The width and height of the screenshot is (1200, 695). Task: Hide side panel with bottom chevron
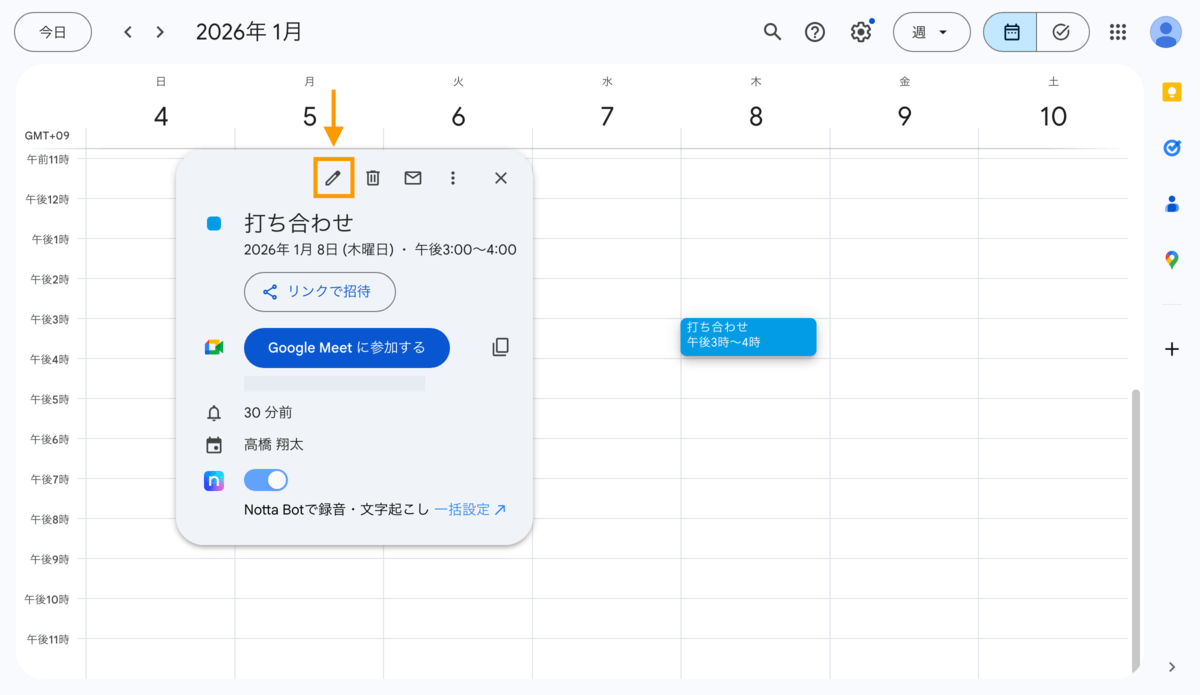click(x=1172, y=667)
